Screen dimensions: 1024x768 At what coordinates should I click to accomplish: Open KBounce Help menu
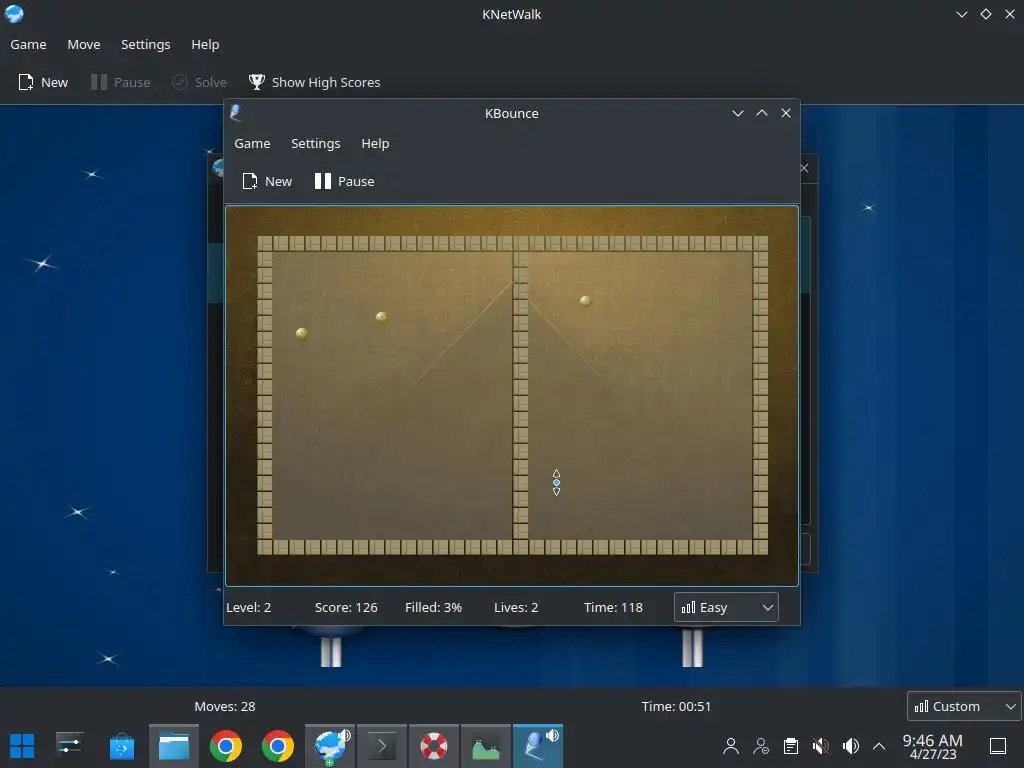point(375,143)
